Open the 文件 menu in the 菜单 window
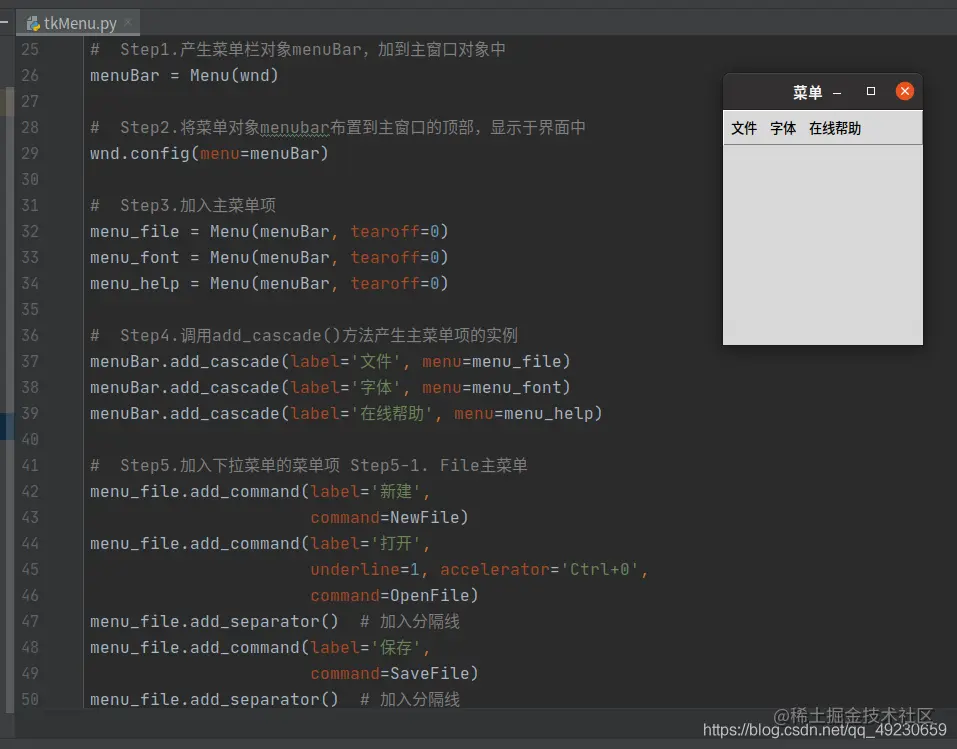 [744, 128]
